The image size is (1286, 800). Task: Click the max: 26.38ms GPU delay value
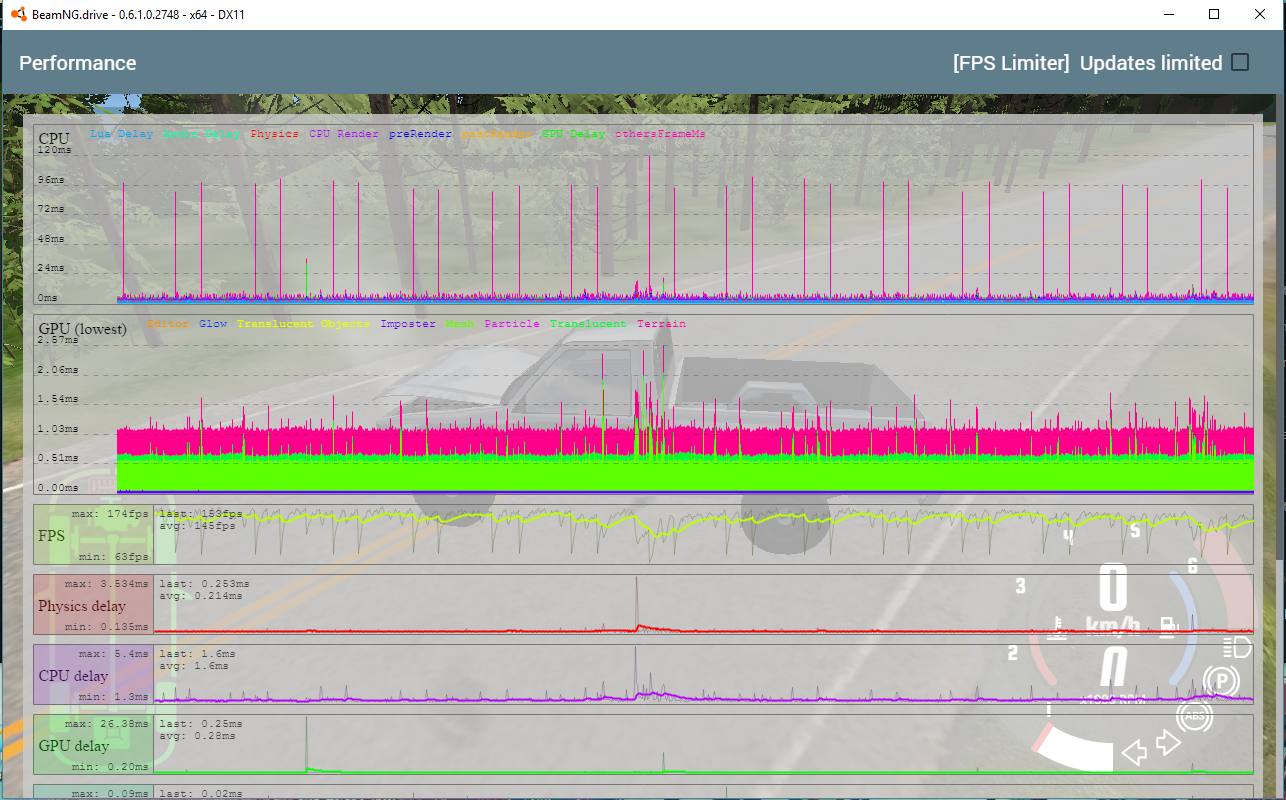pyautogui.click(x=107, y=723)
